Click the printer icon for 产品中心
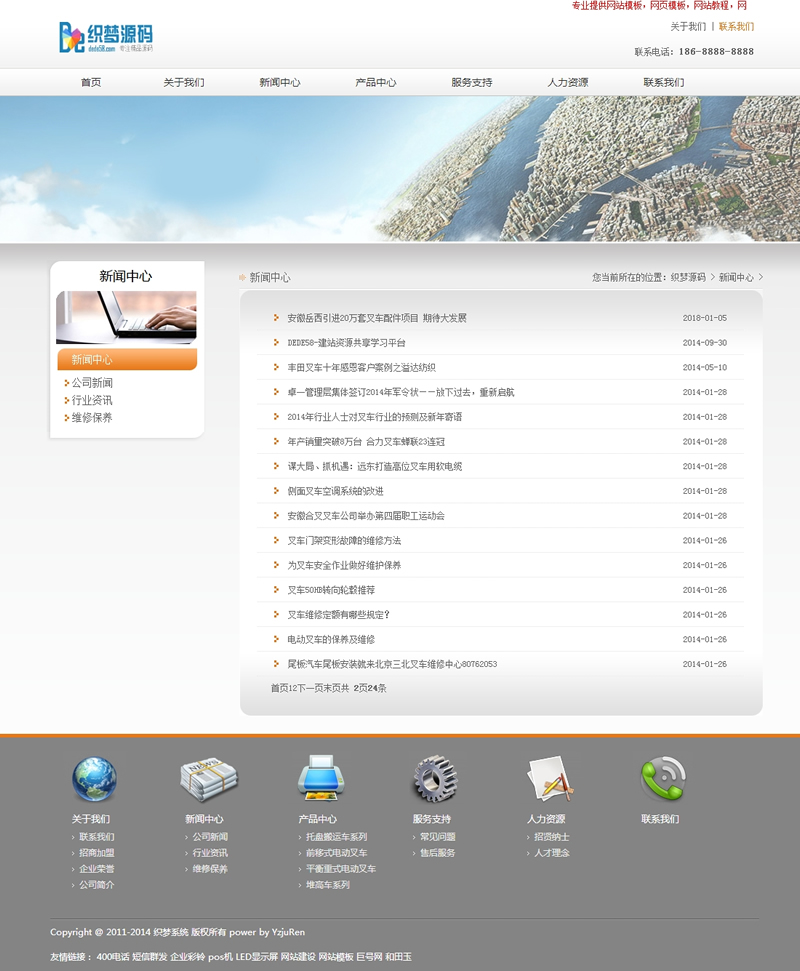Screen dimensions: 800x971 321,778
